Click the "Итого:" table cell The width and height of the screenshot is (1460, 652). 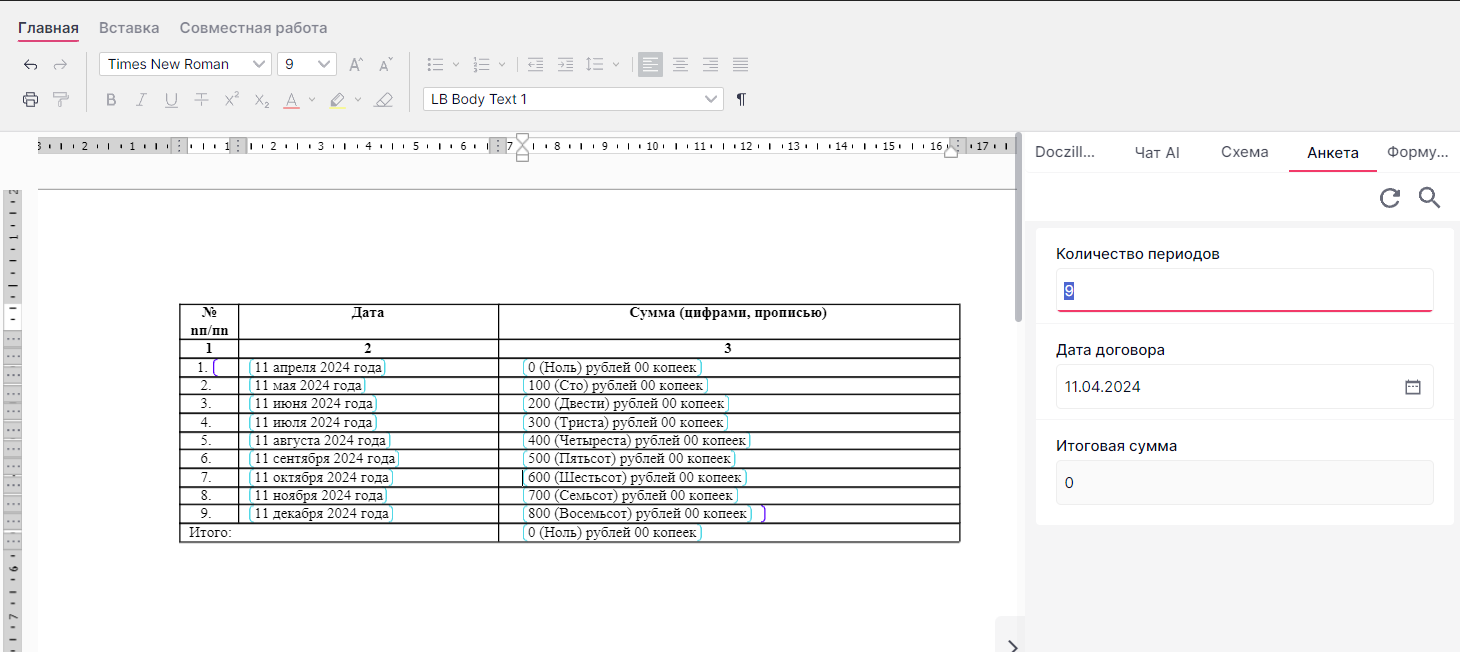tap(339, 532)
